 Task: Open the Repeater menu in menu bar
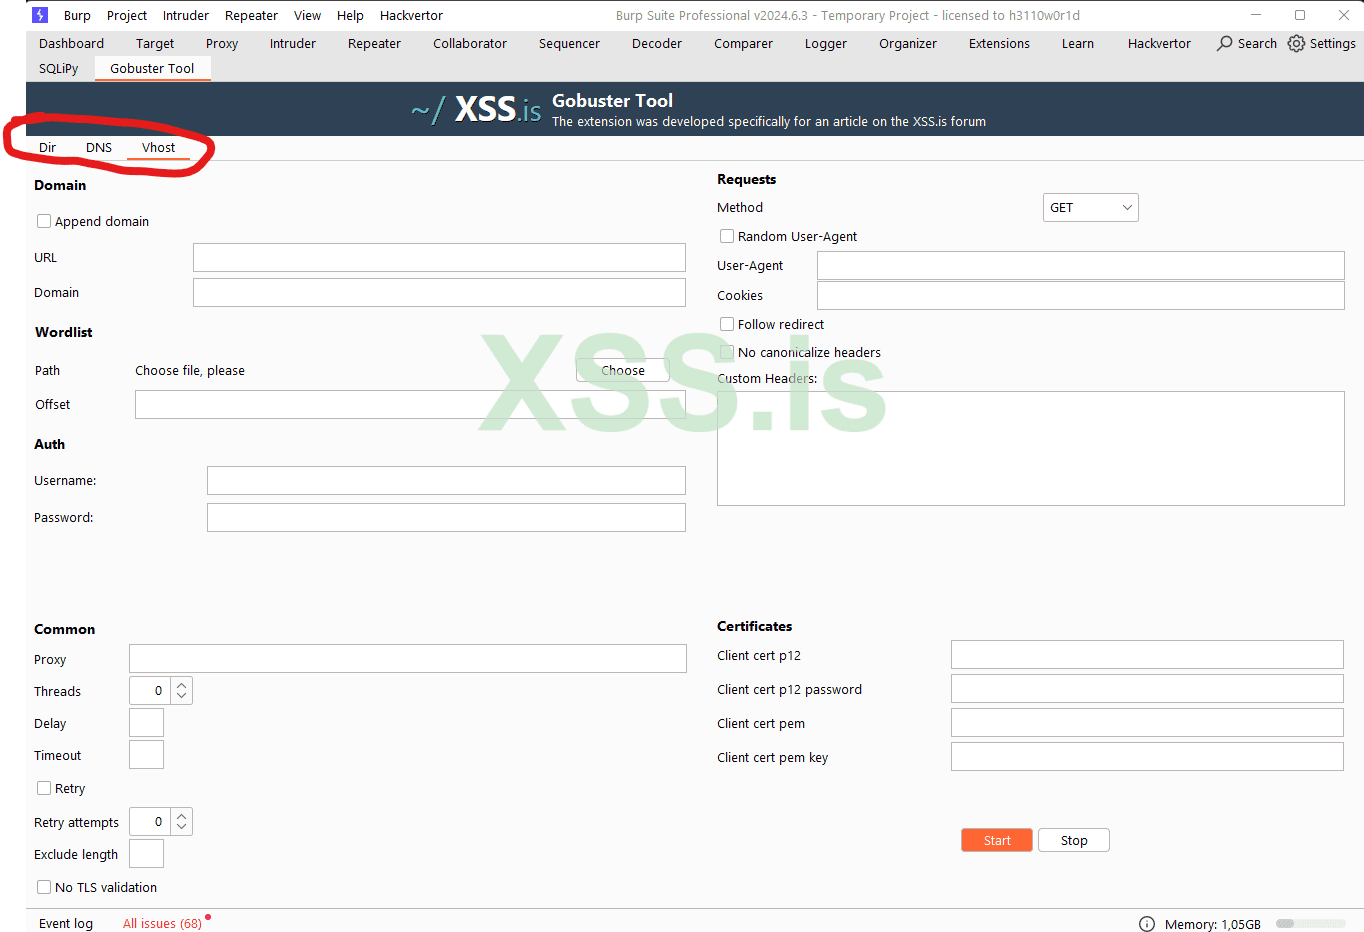251,15
